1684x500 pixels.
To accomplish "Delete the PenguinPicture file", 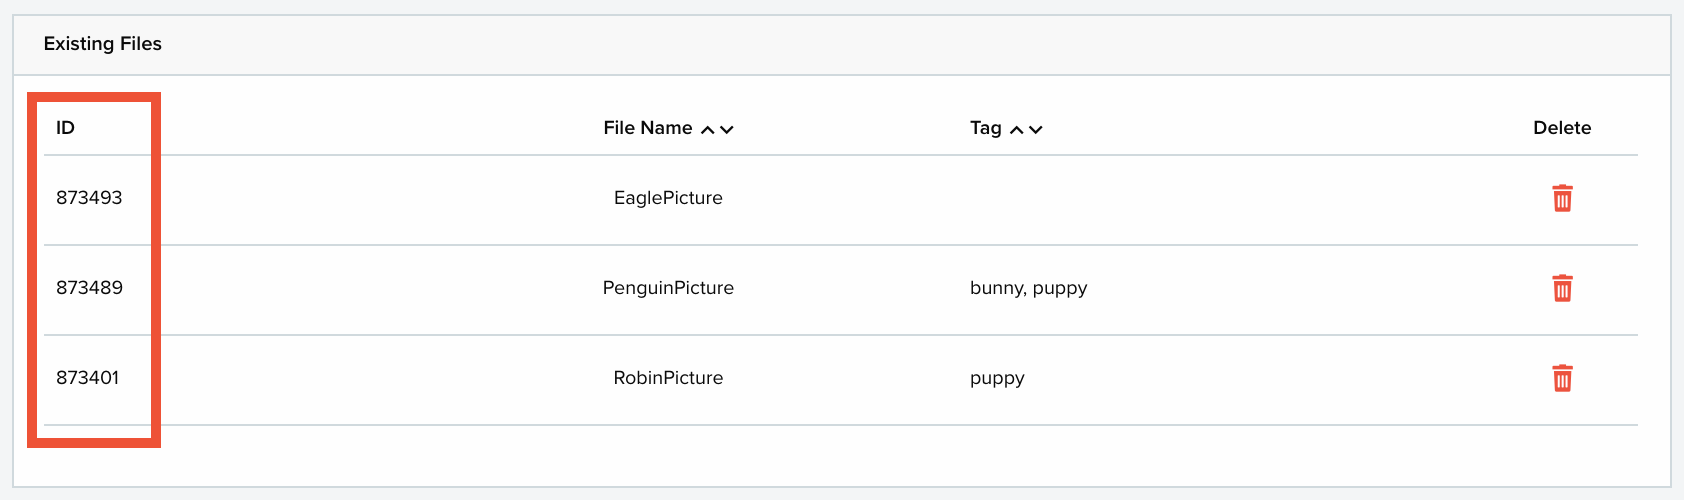I will pos(1562,288).
